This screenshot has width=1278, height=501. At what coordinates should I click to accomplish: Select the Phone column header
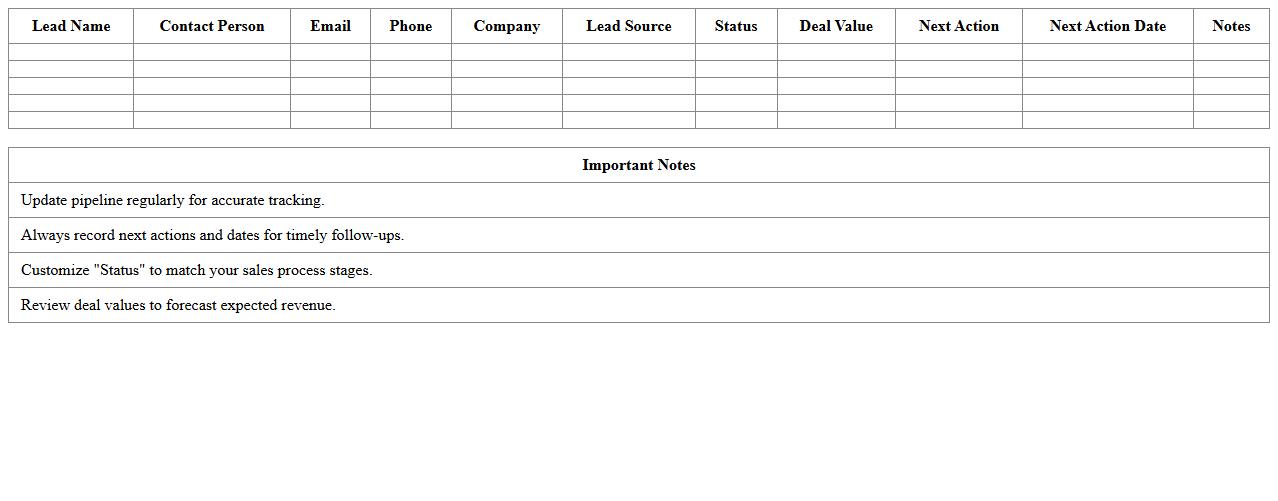tap(411, 26)
